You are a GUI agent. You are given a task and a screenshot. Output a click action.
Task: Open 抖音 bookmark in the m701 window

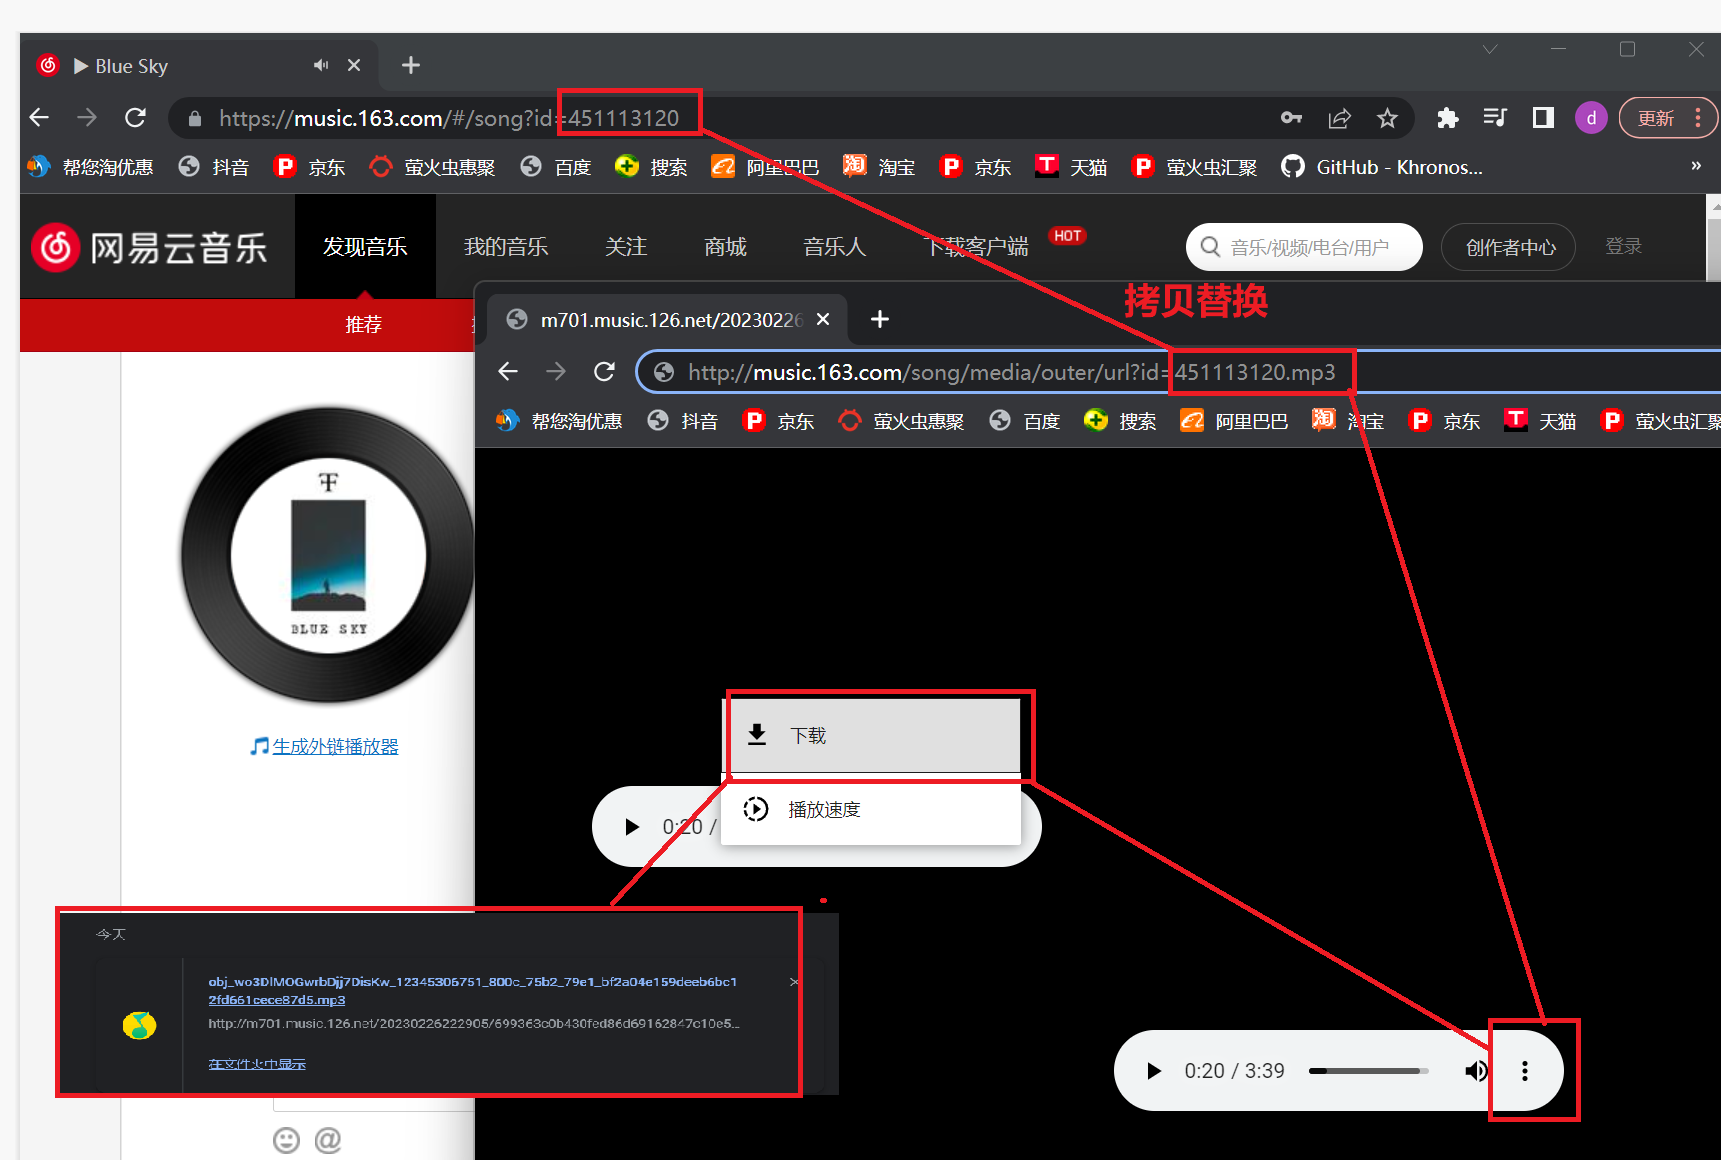click(682, 421)
